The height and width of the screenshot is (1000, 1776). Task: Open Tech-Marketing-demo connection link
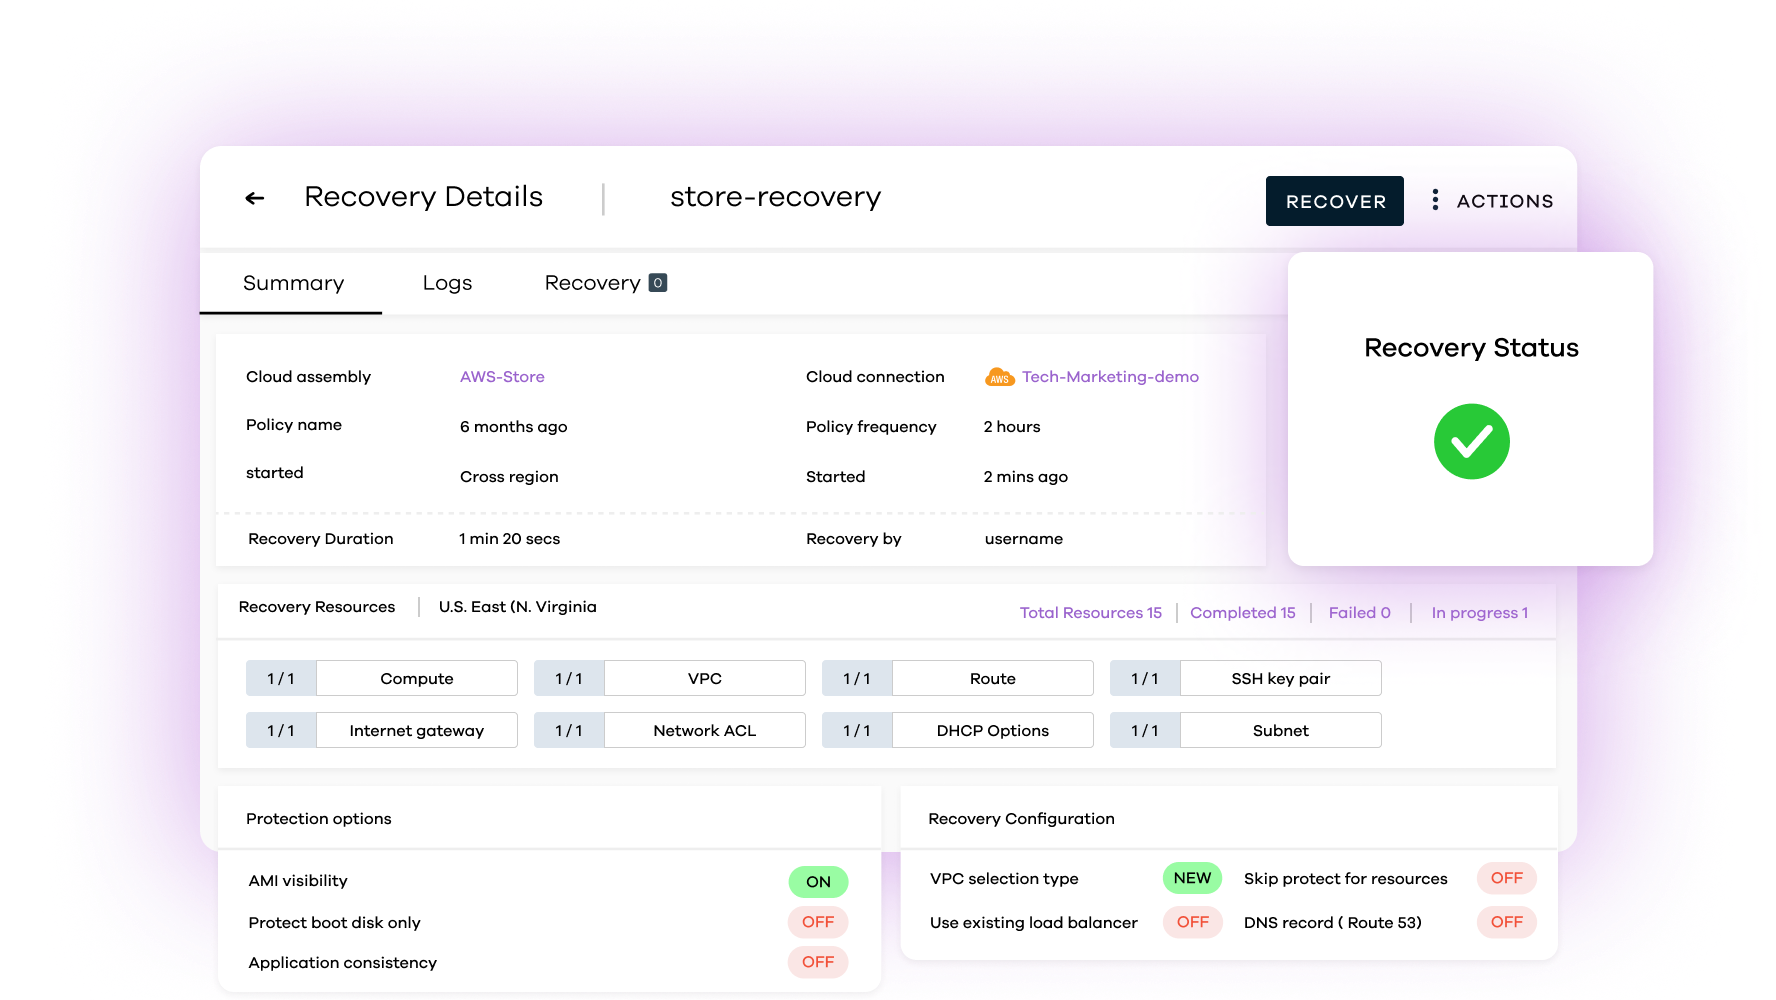tap(1110, 377)
